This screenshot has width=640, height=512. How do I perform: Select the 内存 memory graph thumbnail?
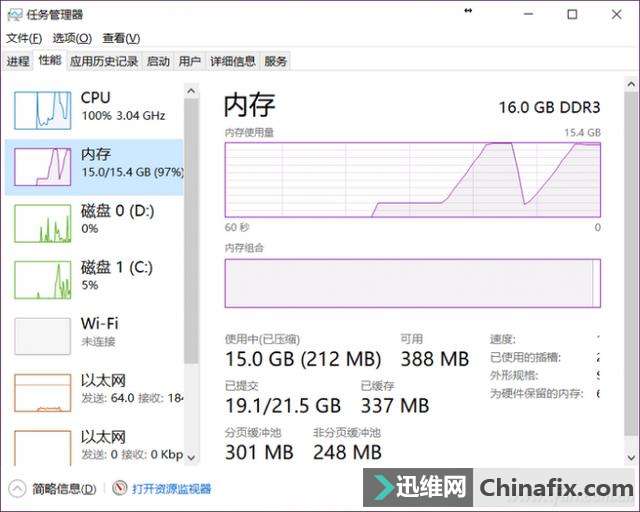(42, 167)
